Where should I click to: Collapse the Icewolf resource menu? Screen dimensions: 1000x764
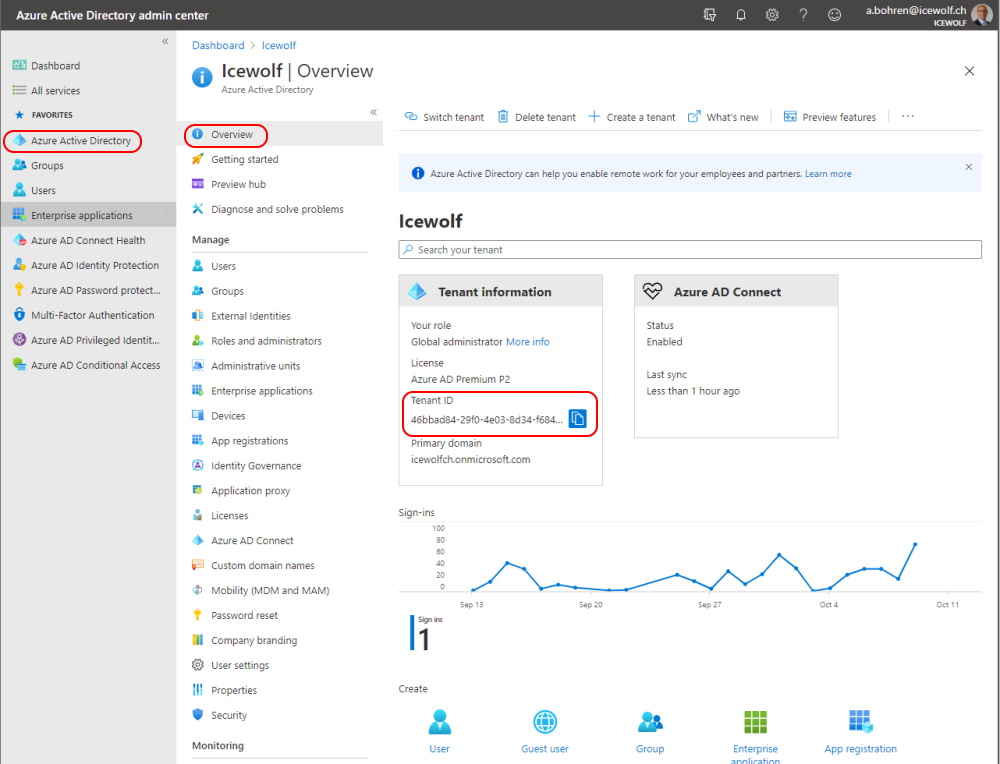[x=373, y=112]
